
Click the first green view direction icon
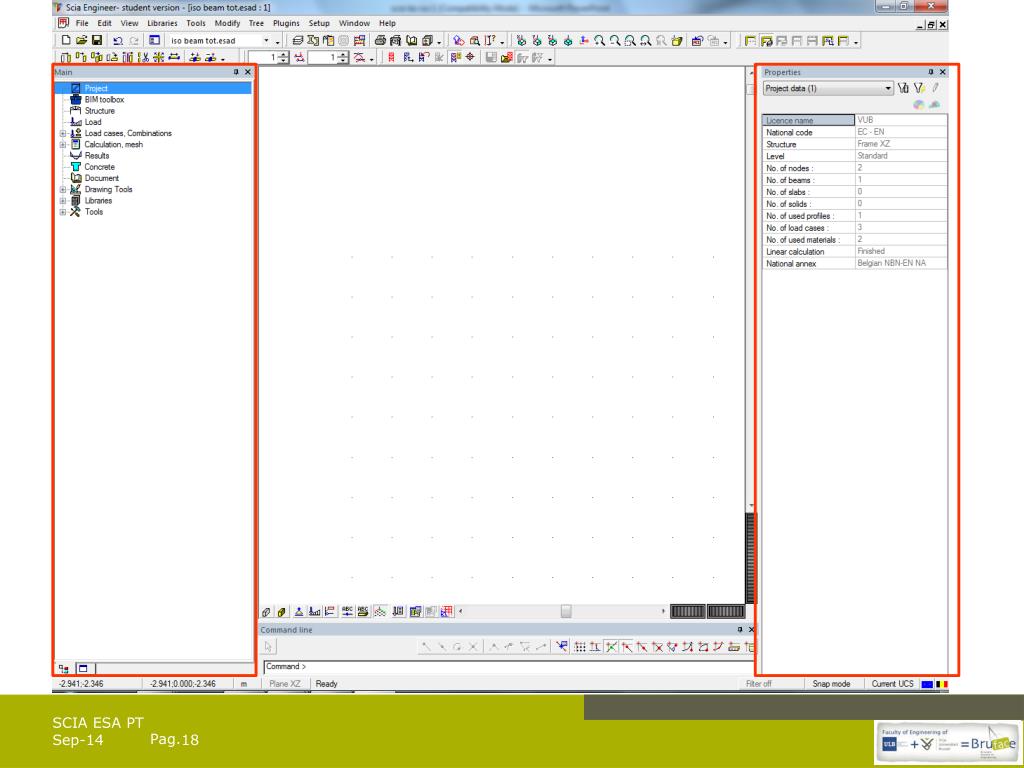click(x=521, y=40)
